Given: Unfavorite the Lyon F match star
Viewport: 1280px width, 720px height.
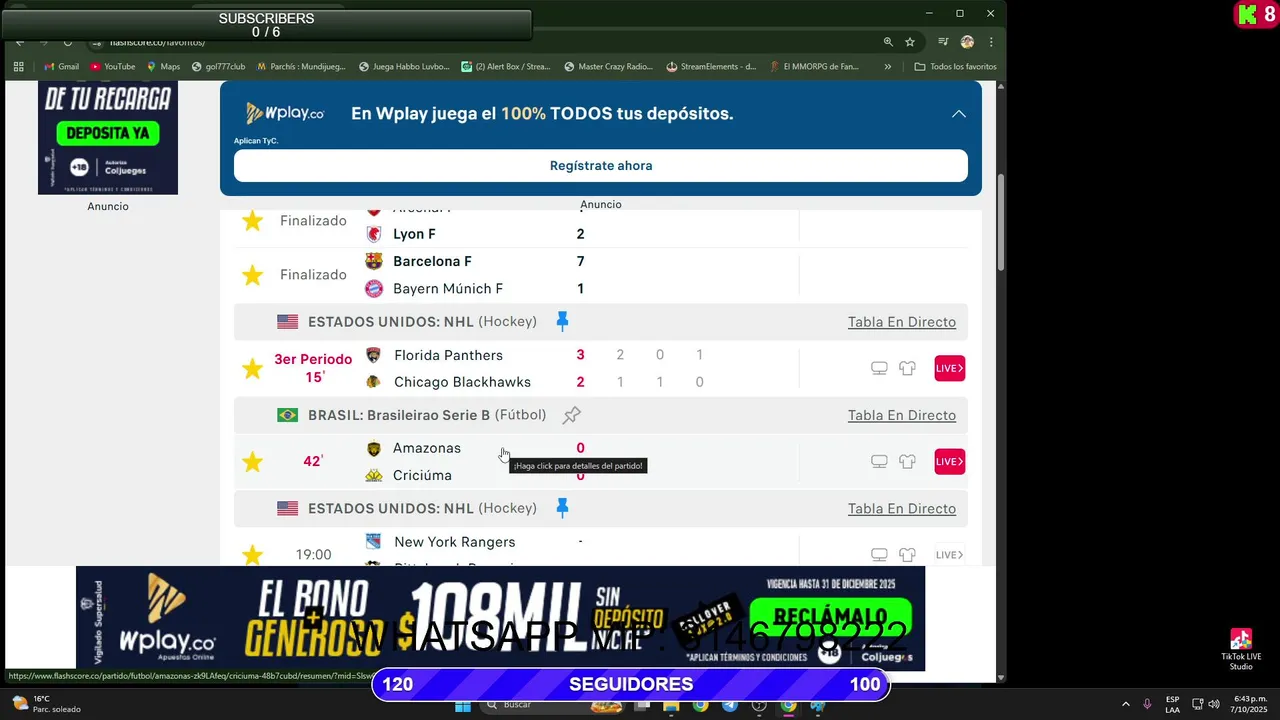Looking at the screenshot, I should coord(252,221).
